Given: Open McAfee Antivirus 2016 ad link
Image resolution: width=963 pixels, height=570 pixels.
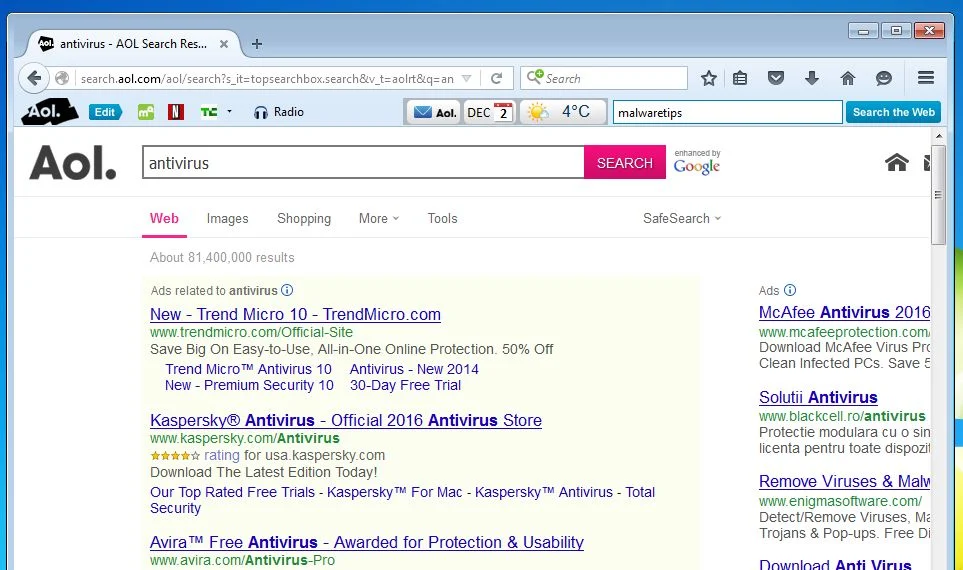Looking at the screenshot, I should (x=844, y=312).
